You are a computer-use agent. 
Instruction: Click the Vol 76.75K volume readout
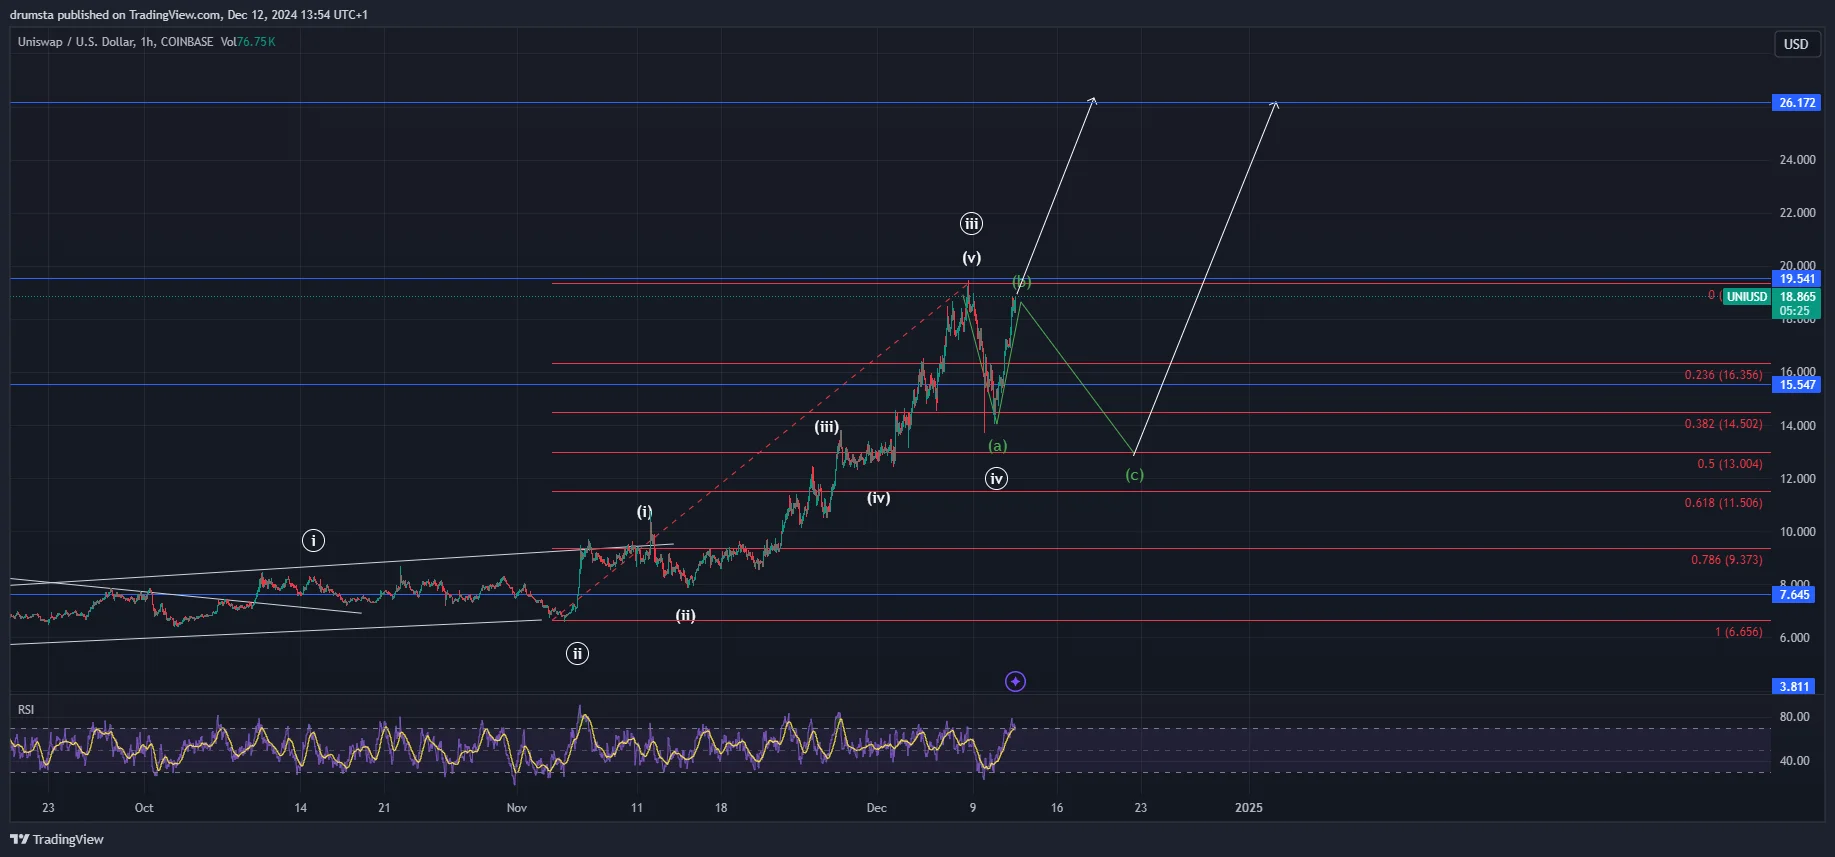(248, 42)
